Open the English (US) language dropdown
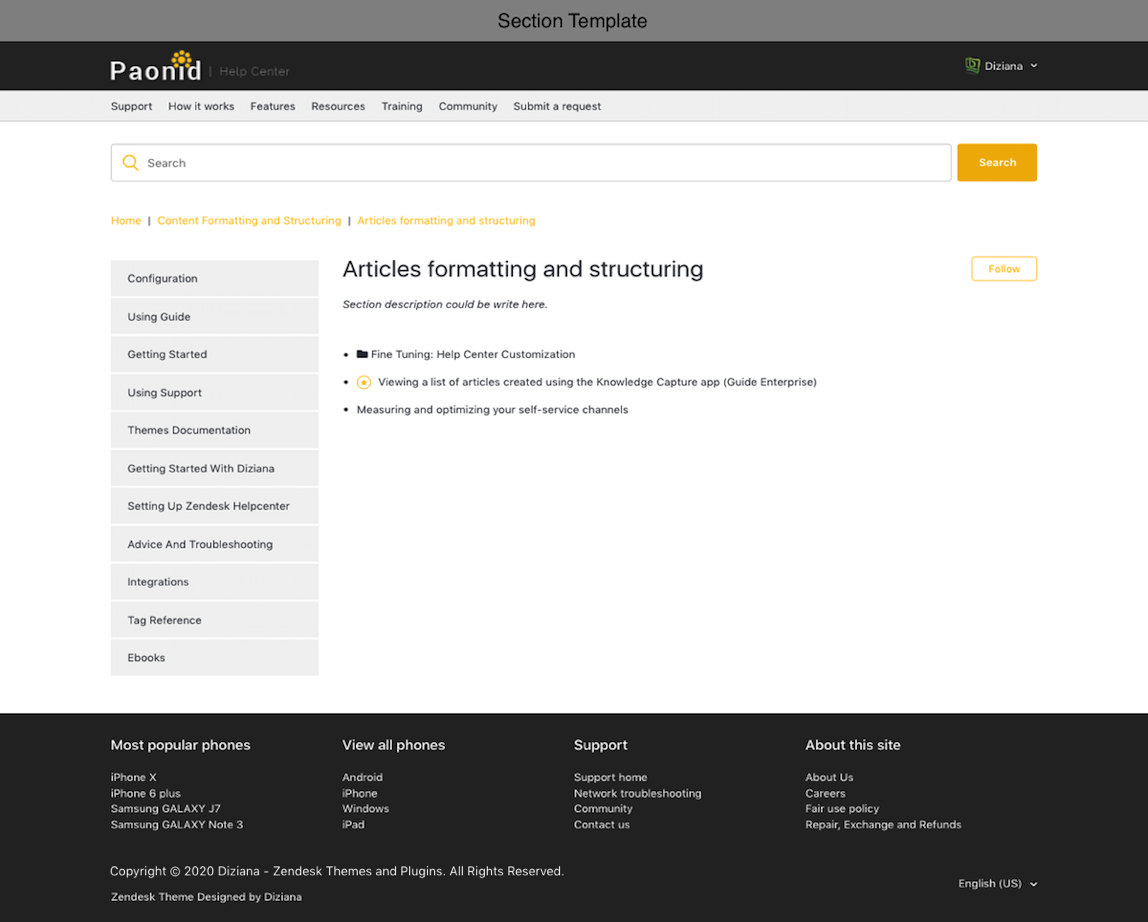The width and height of the screenshot is (1148, 922). click(x=997, y=884)
